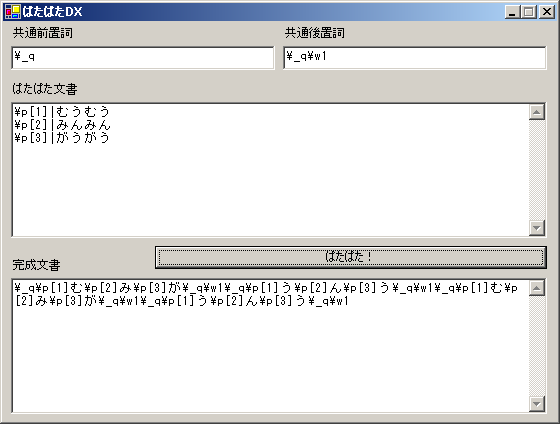Click inside the 完成文書 output text area
The image size is (560, 424).
click(x=270, y=346)
